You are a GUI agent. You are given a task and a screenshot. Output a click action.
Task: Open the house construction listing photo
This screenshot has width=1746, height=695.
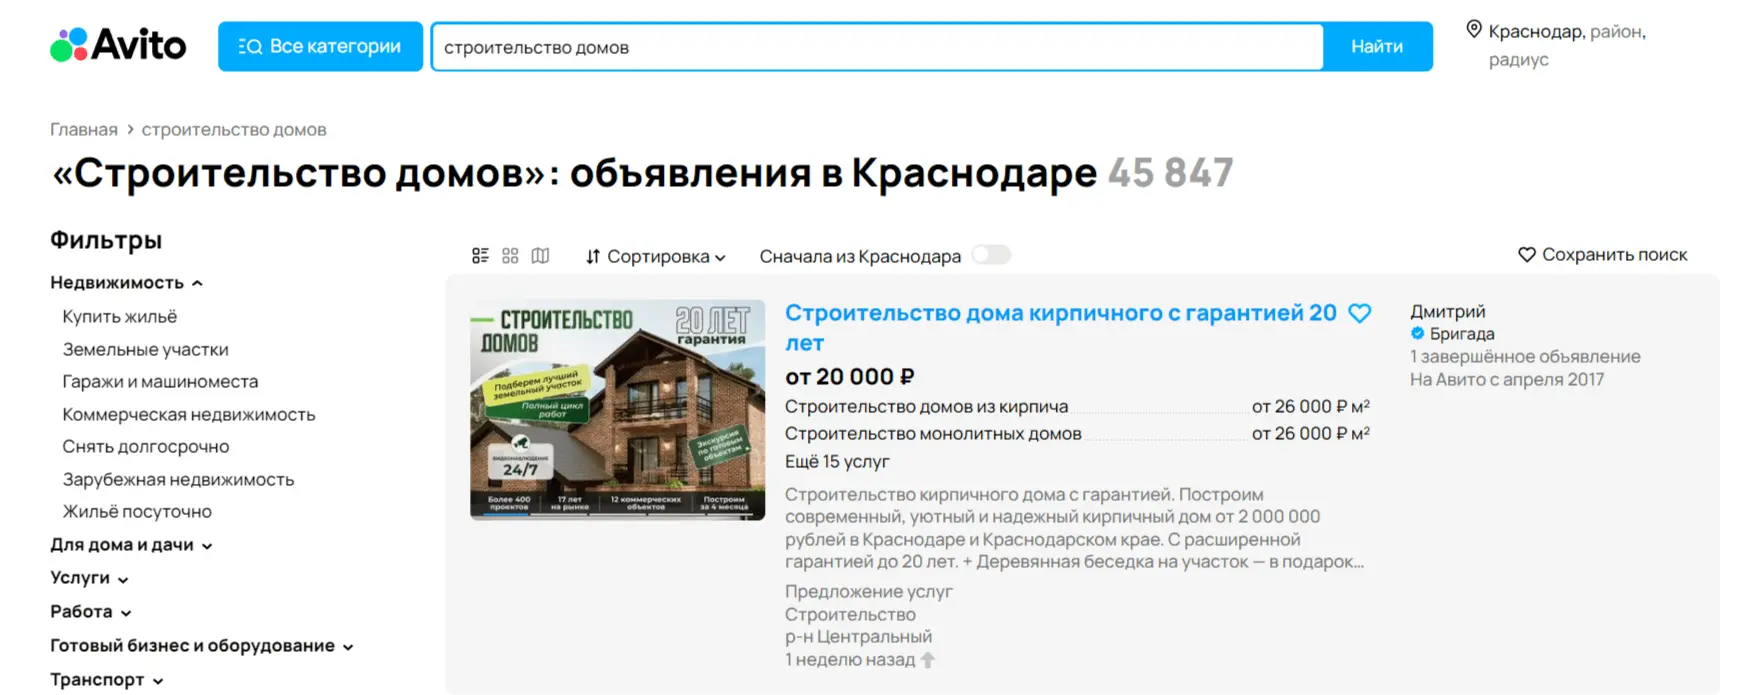[617, 410]
